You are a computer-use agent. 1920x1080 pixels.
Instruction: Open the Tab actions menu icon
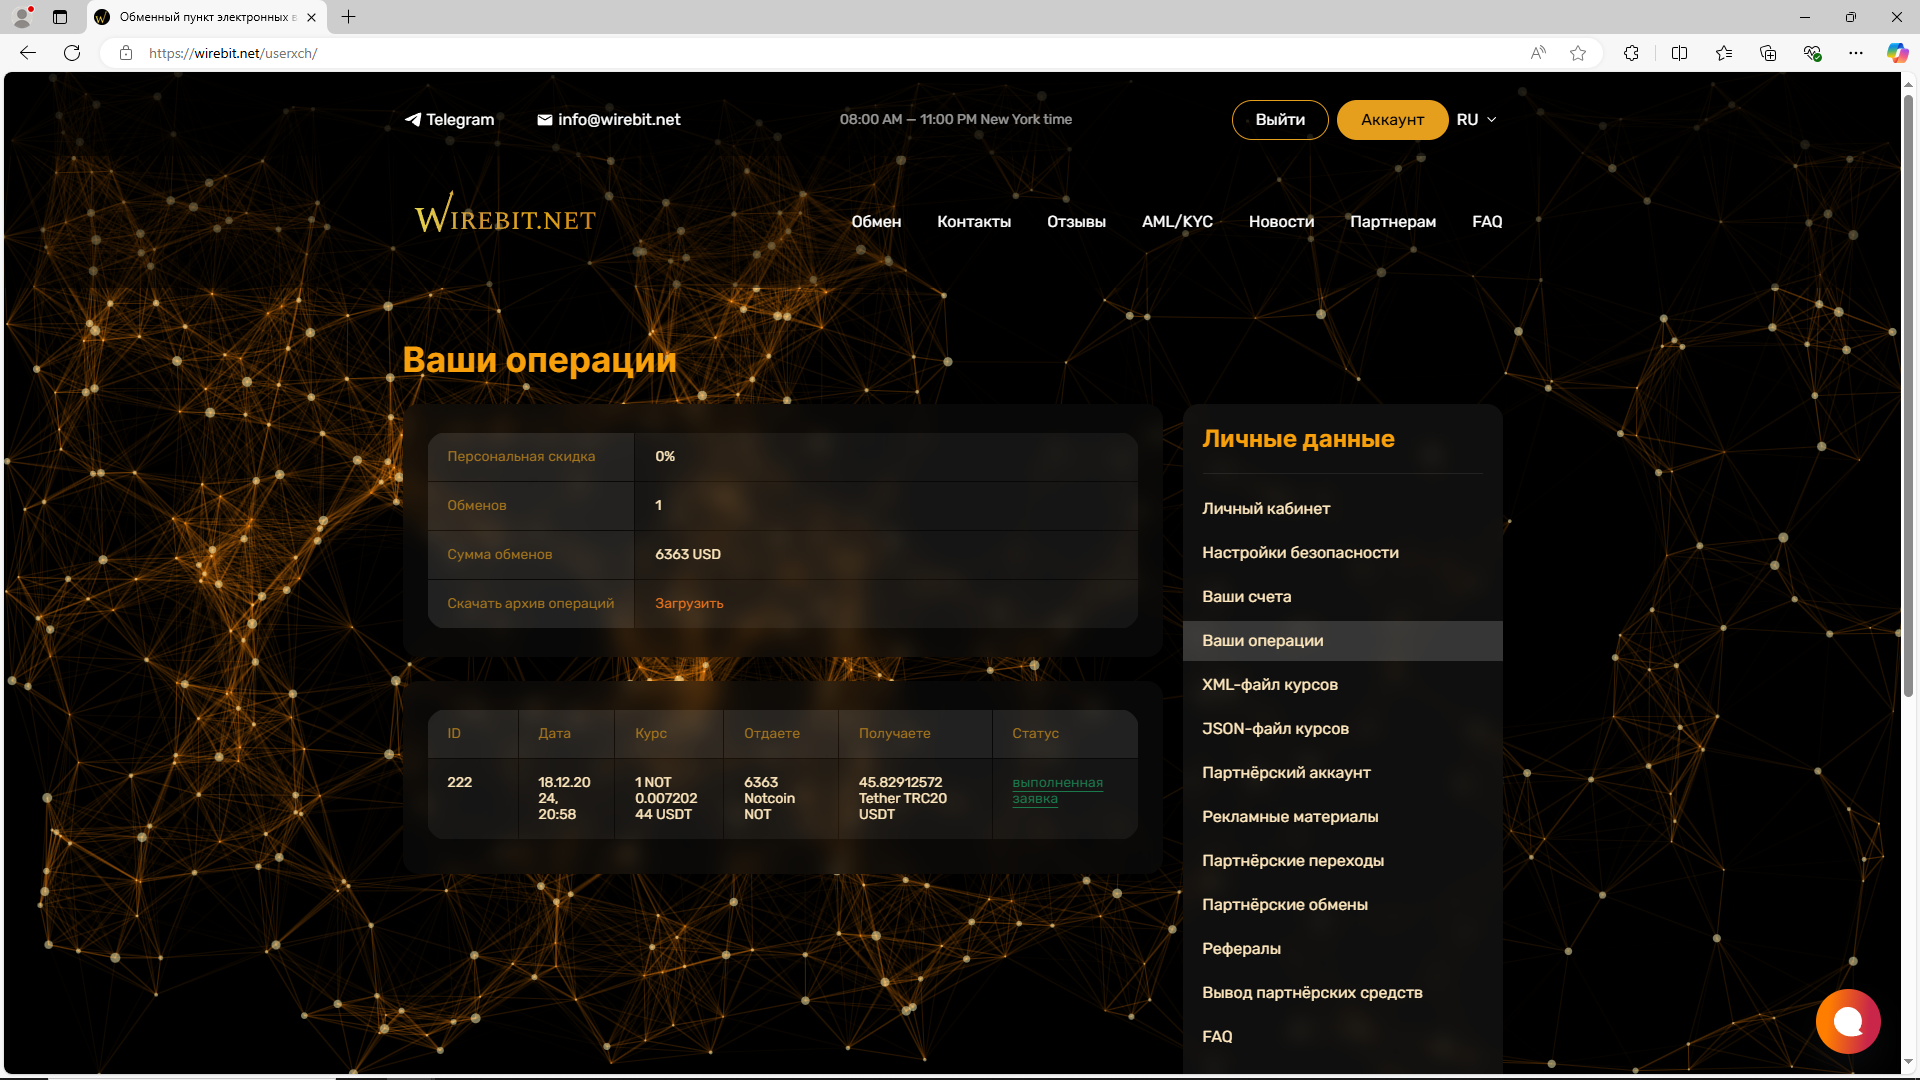pos(60,17)
